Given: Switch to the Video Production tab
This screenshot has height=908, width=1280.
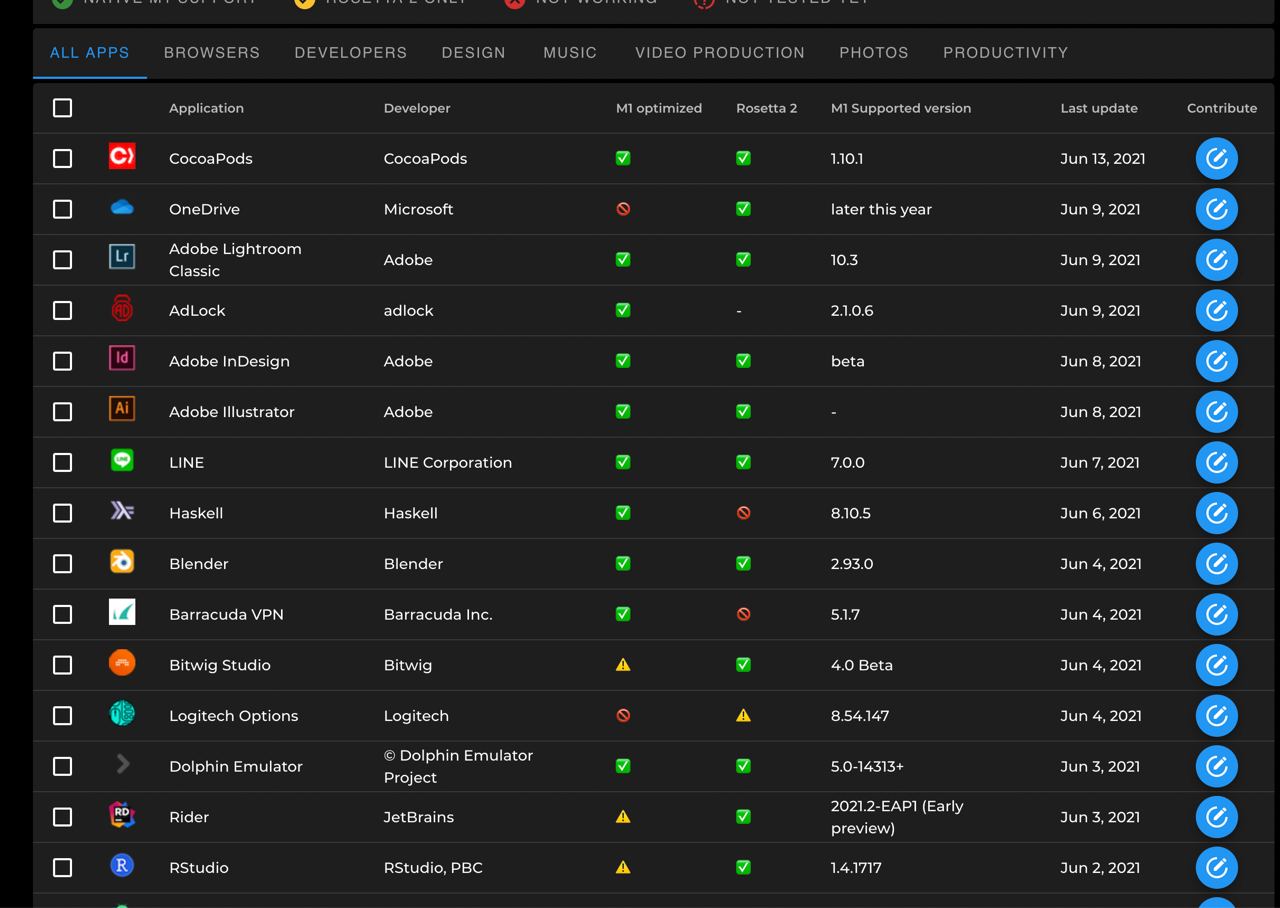Looking at the screenshot, I should tap(720, 52).
